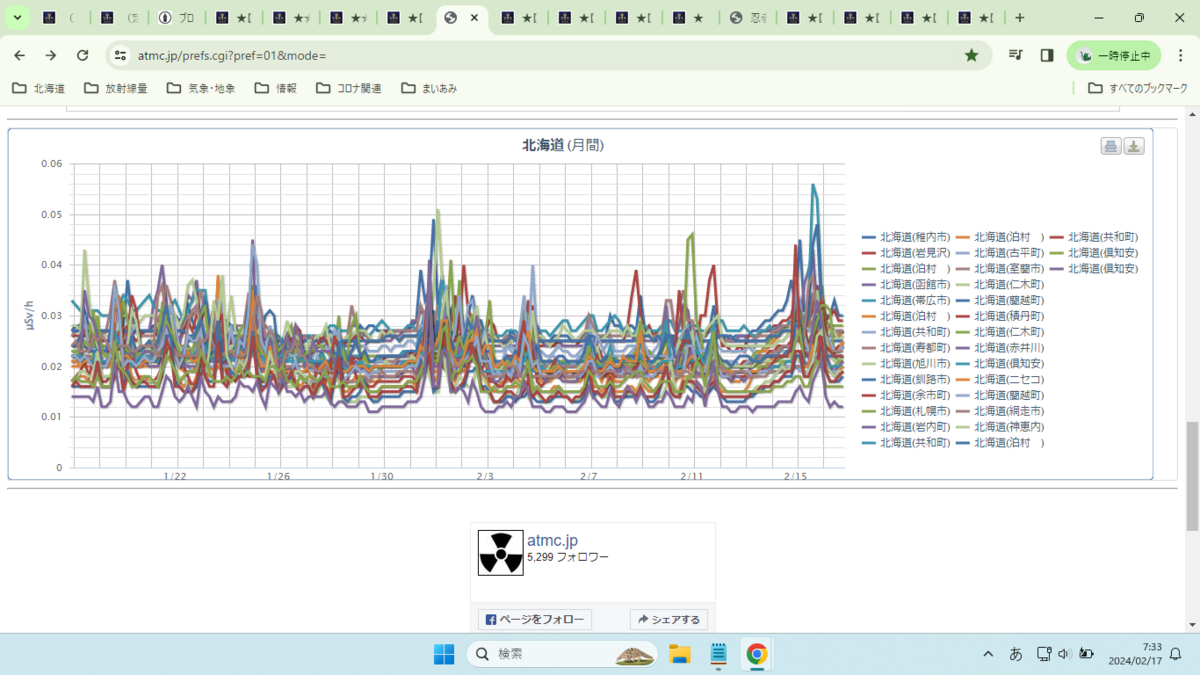Image resolution: width=1200 pixels, height=675 pixels.
Task: Toggle the 北海道(札幌市) legend series
Action: click(x=907, y=411)
